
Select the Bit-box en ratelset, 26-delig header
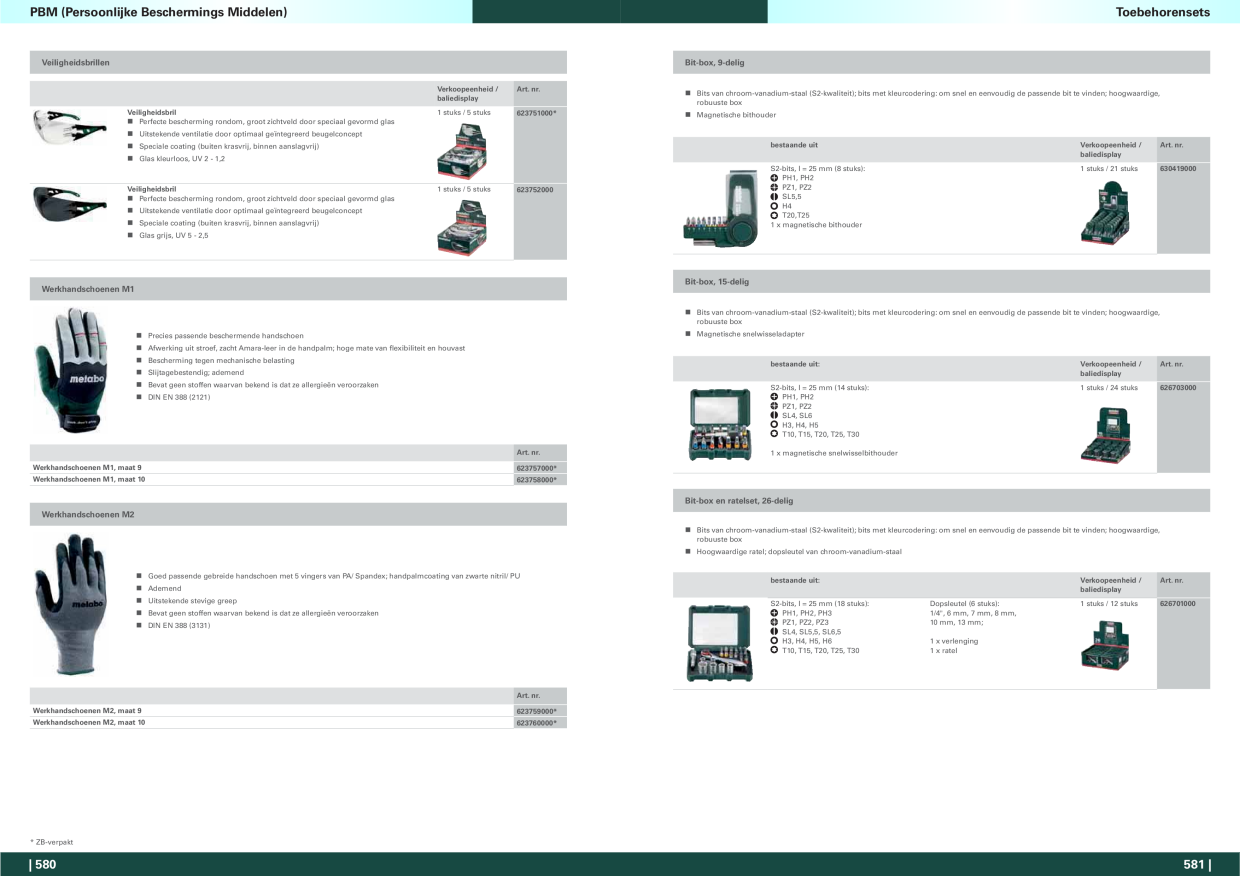tap(941, 500)
